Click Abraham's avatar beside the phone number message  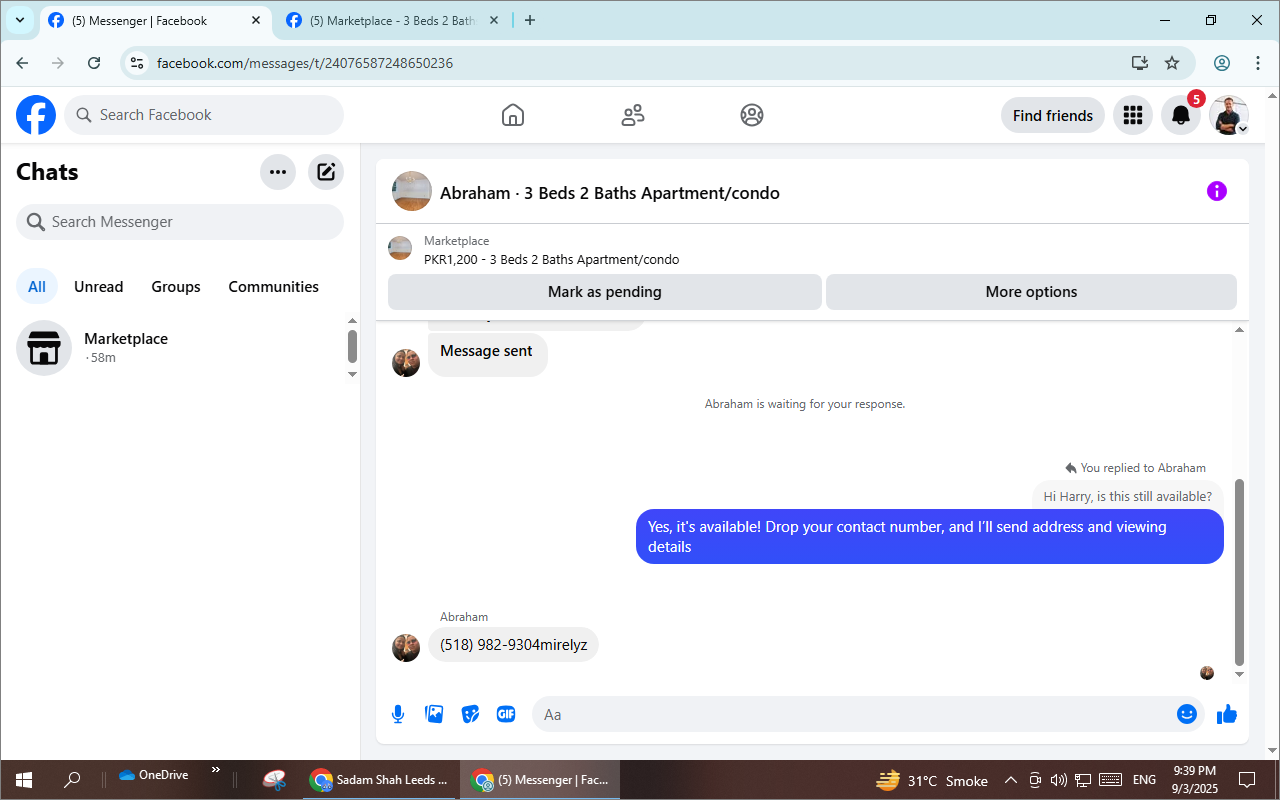coord(406,647)
